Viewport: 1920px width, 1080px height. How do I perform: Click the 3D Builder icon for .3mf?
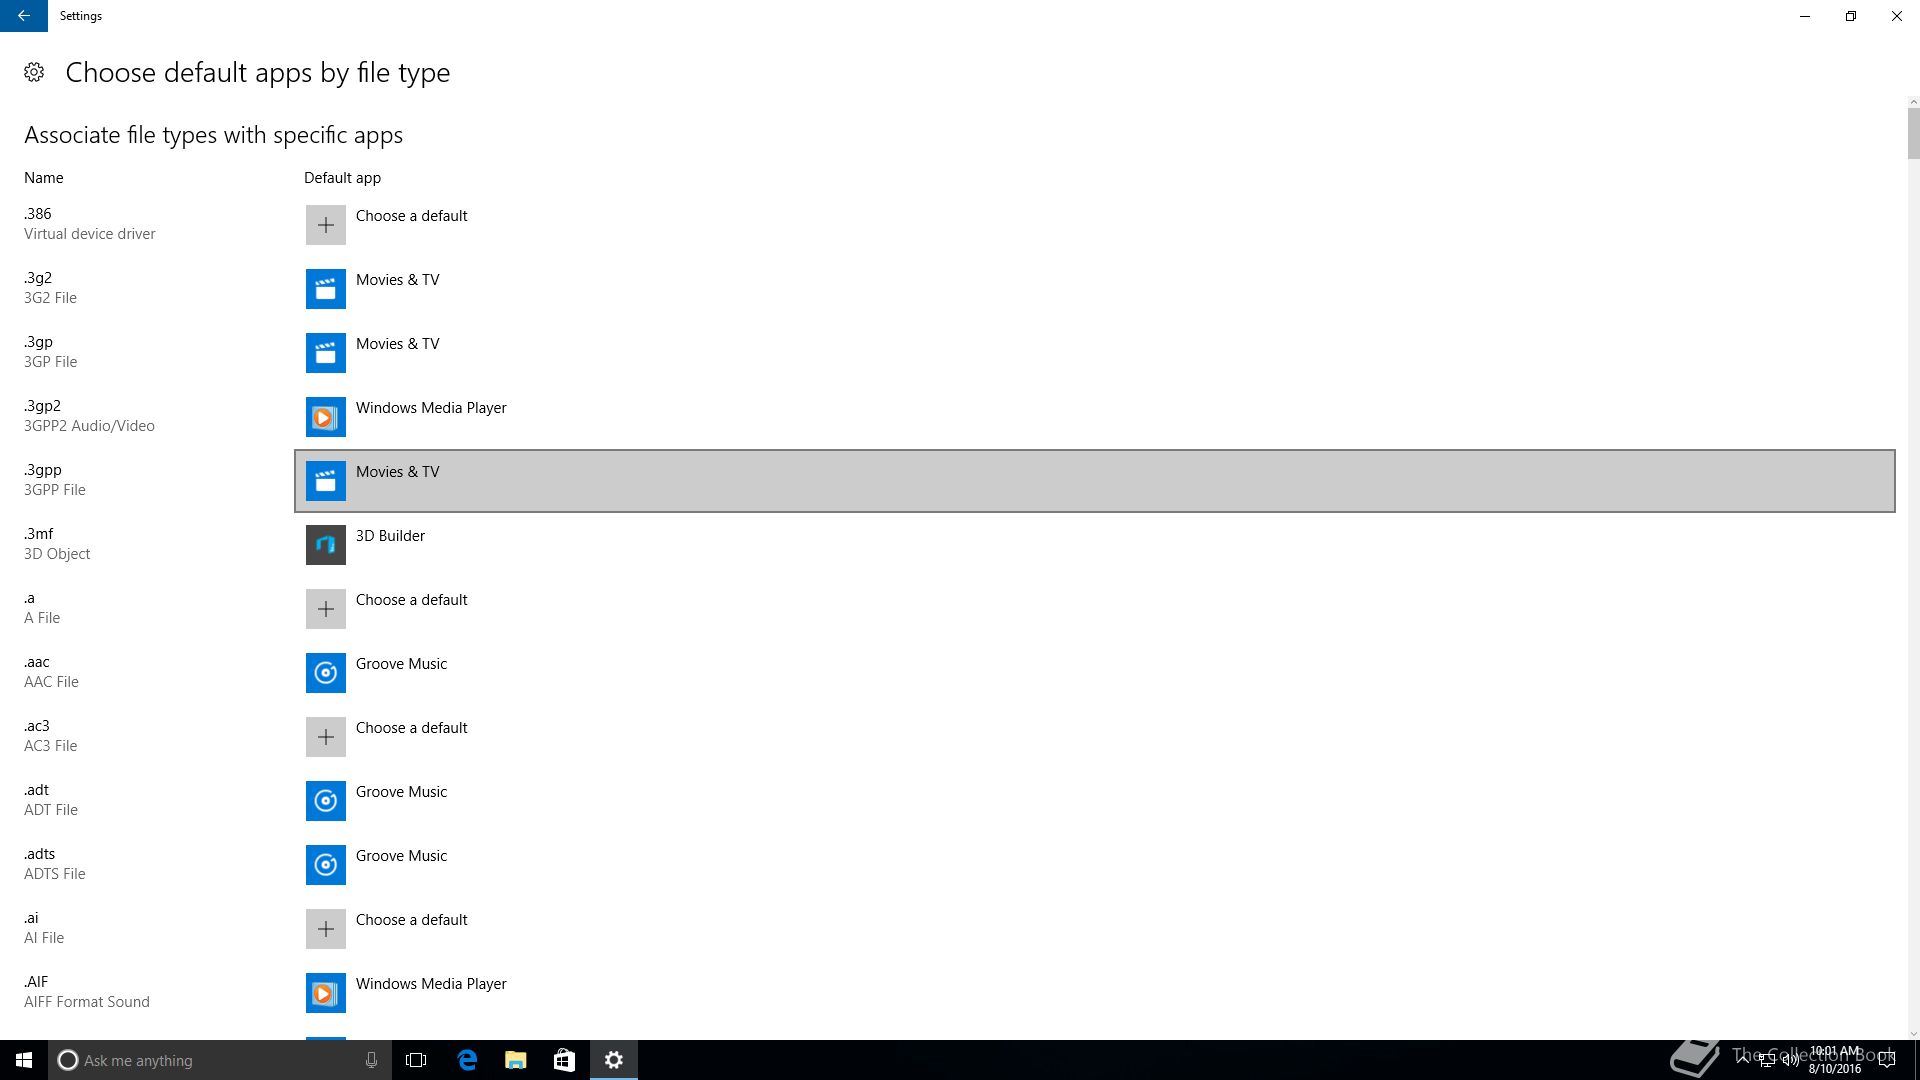pos(326,545)
